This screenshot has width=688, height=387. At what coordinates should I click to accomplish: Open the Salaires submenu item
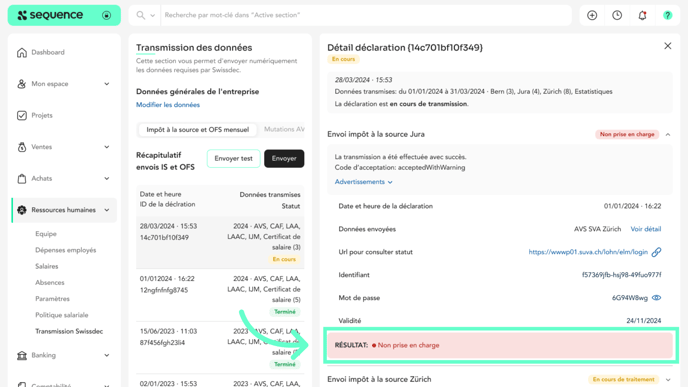pos(47,266)
